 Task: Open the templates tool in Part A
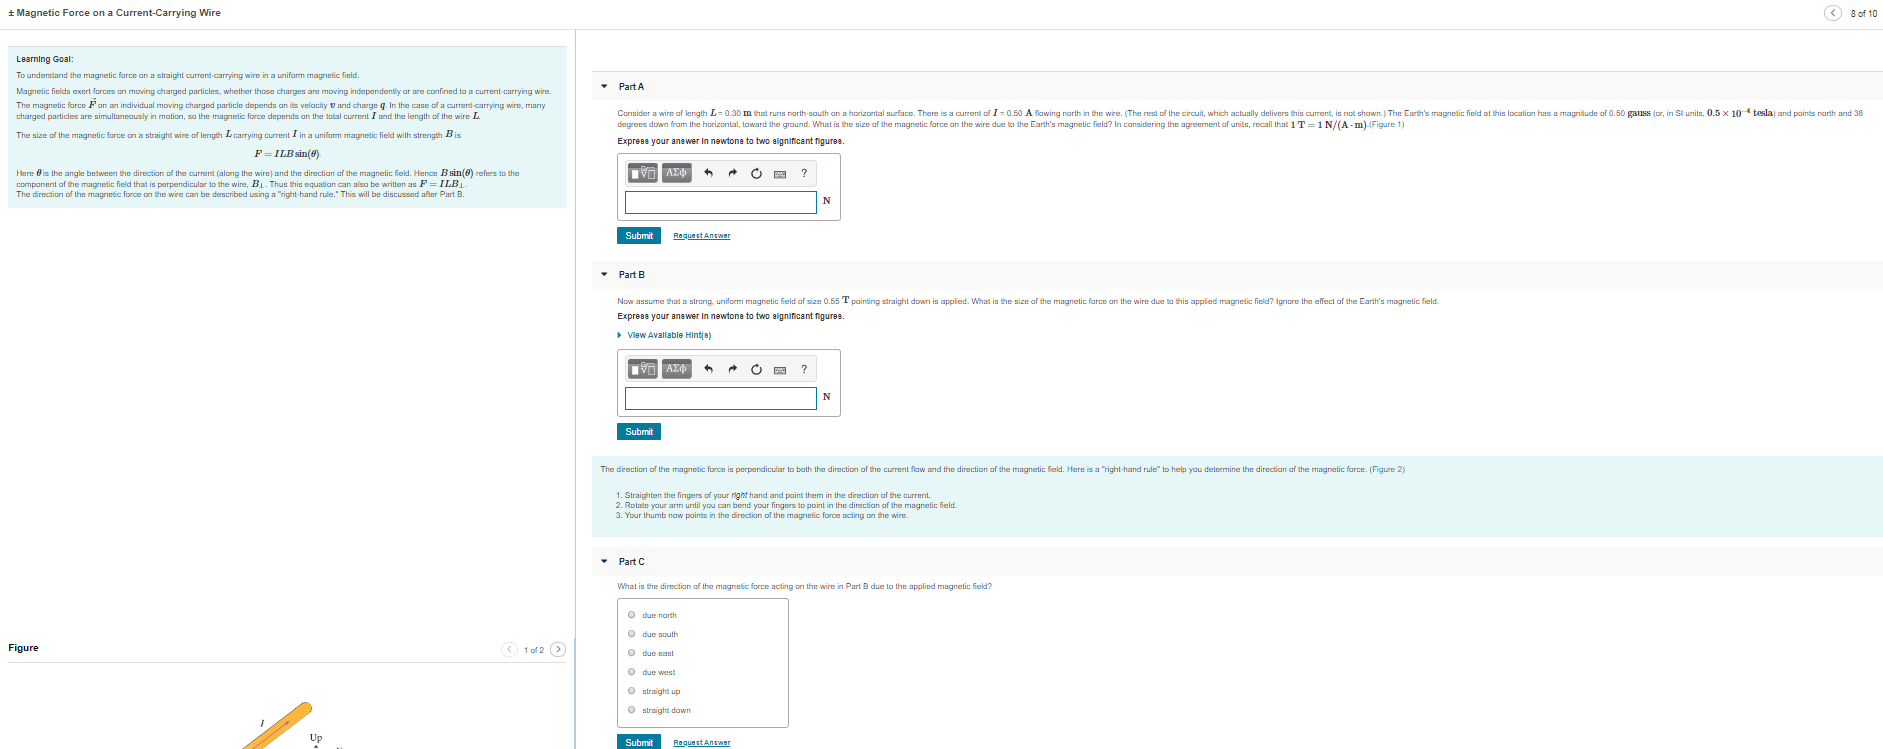tap(643, 173)
